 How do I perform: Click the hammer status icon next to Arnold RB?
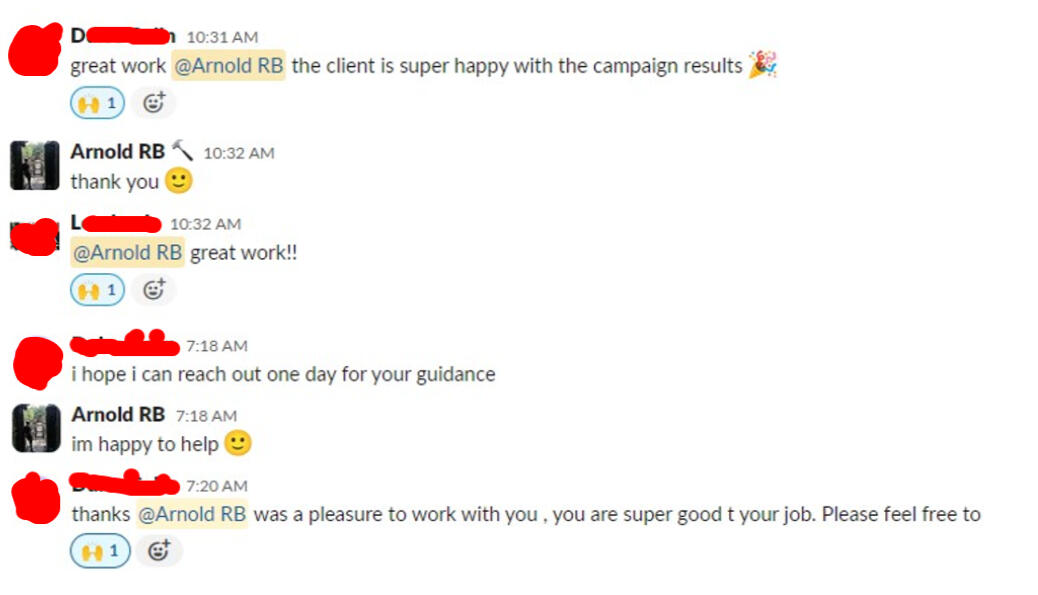(182, 151)
